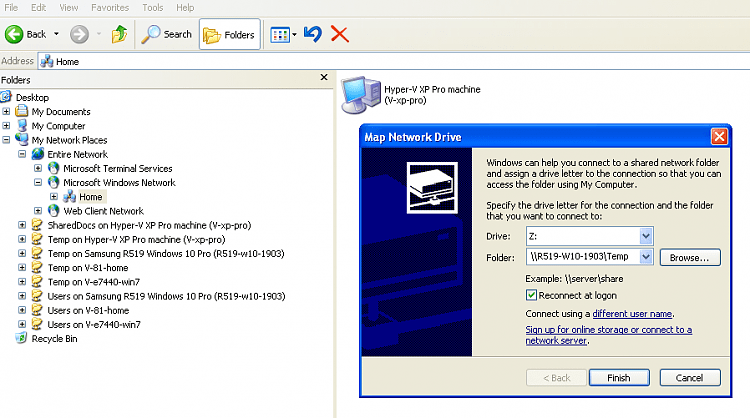This screenshot has width=750, height=418.
Task: Click the Browse... button
Action: click(690, 257)
